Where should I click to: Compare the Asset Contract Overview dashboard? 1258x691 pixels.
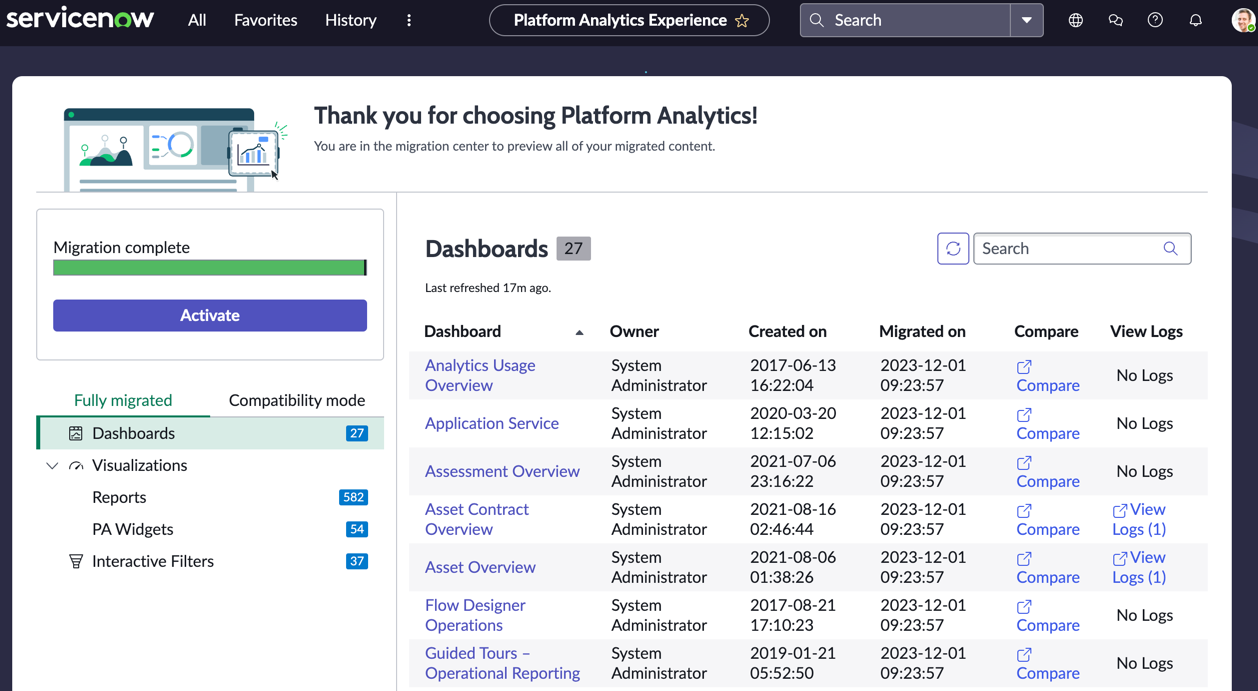pos(1047,520)
